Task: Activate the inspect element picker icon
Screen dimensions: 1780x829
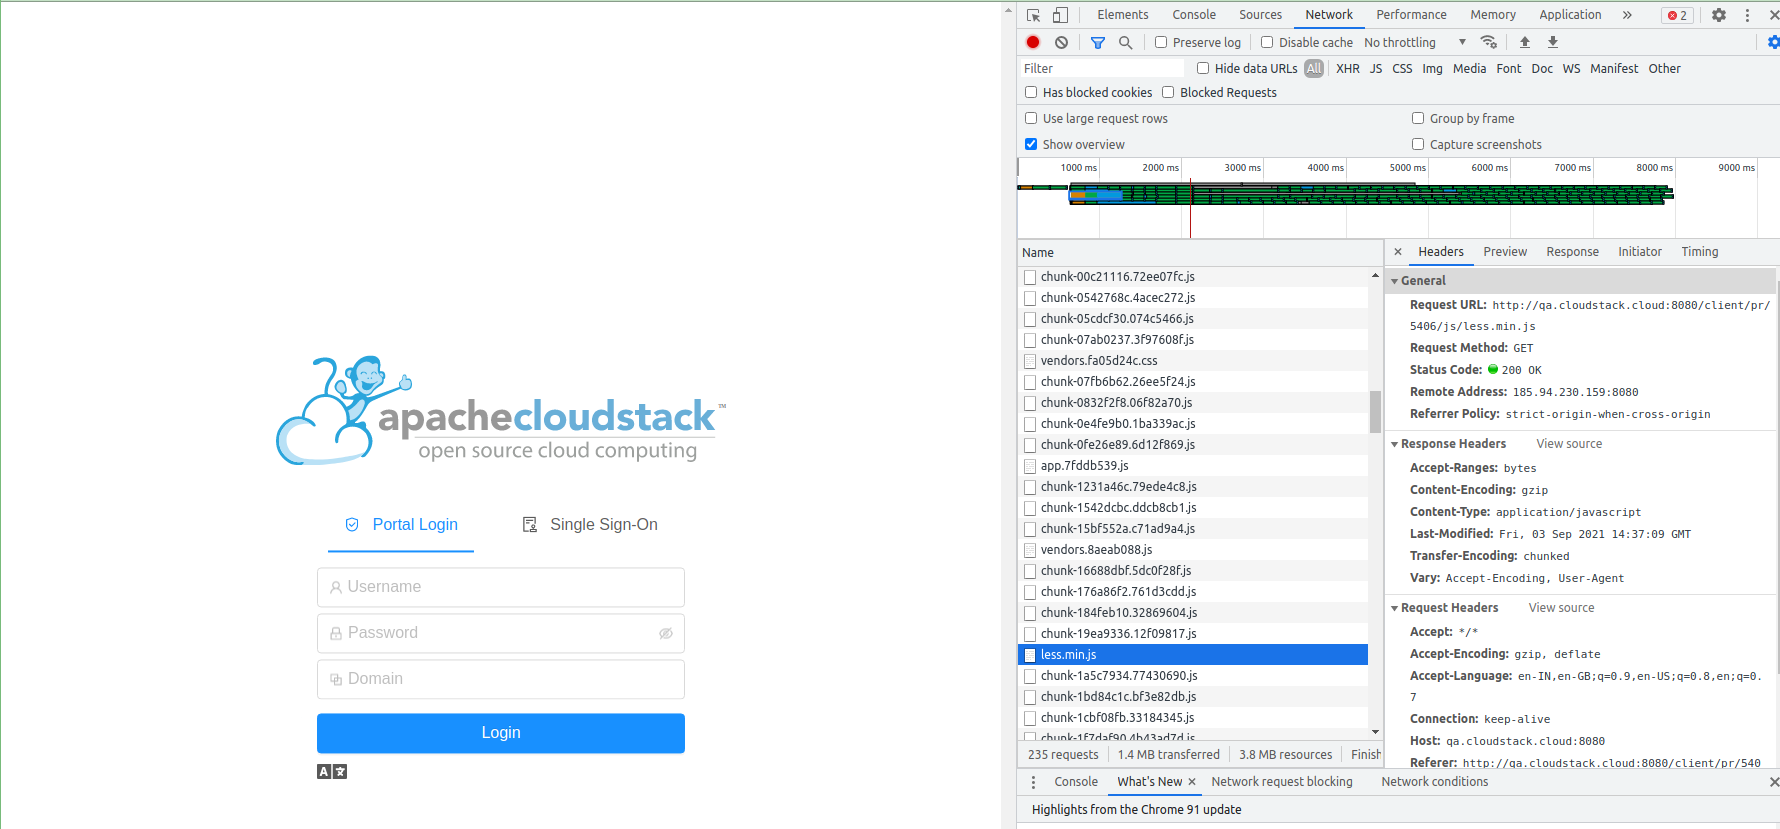Action: [x=1034, y=15]
